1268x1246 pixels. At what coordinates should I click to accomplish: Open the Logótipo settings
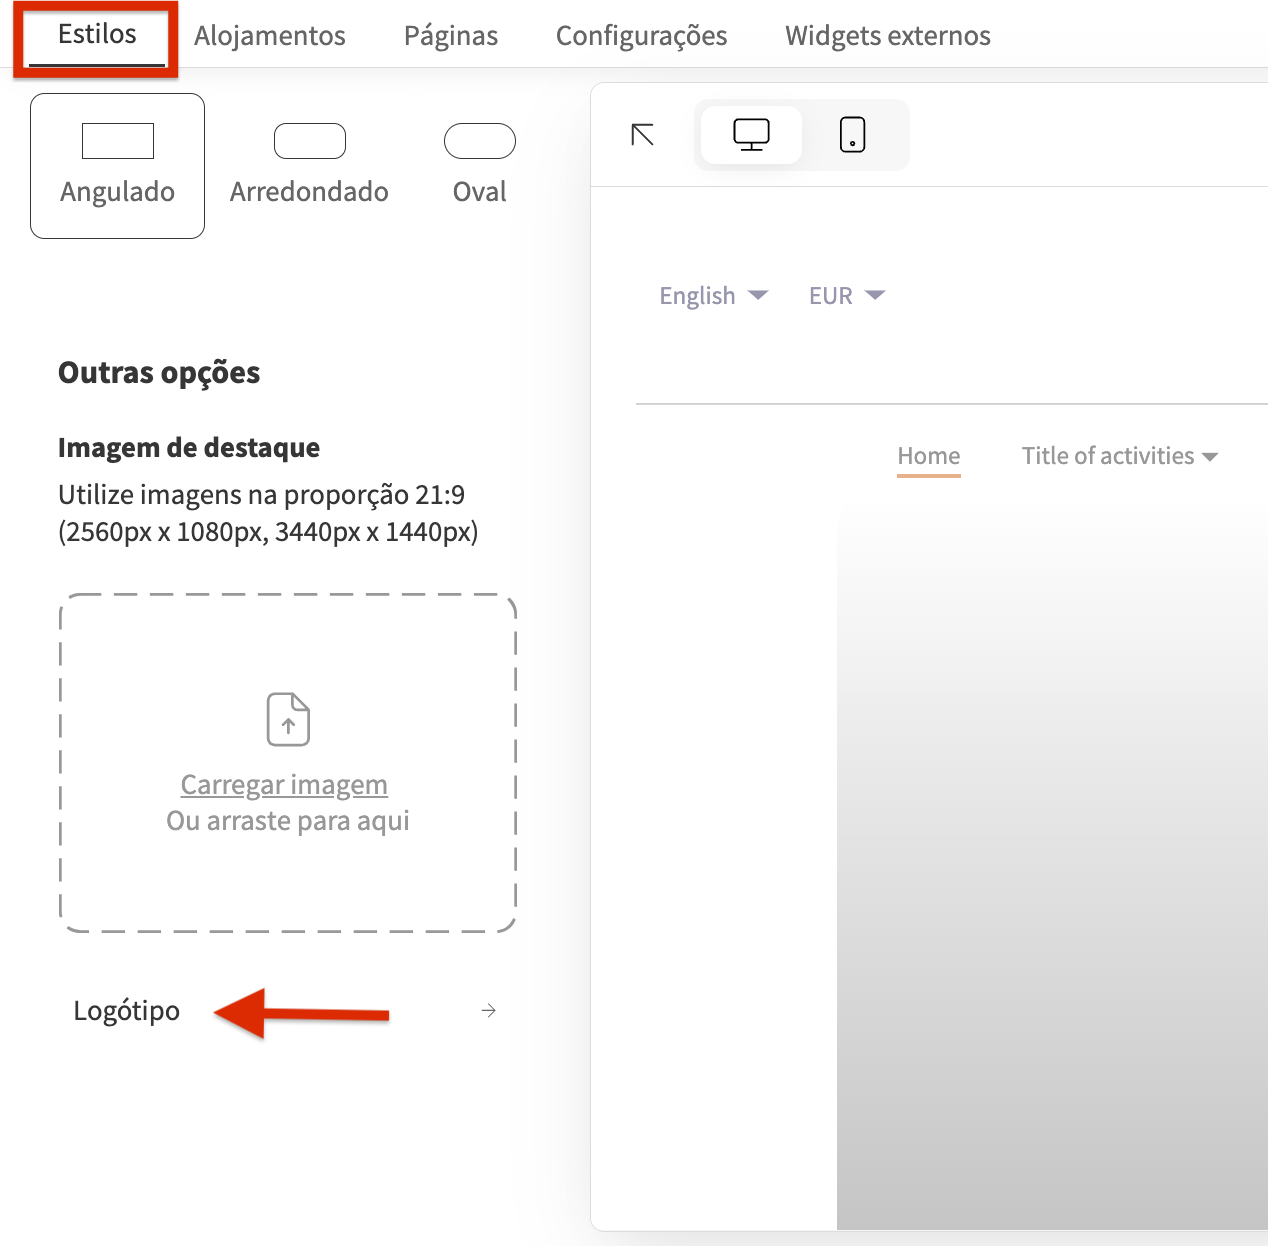(x=126, y=1011)
